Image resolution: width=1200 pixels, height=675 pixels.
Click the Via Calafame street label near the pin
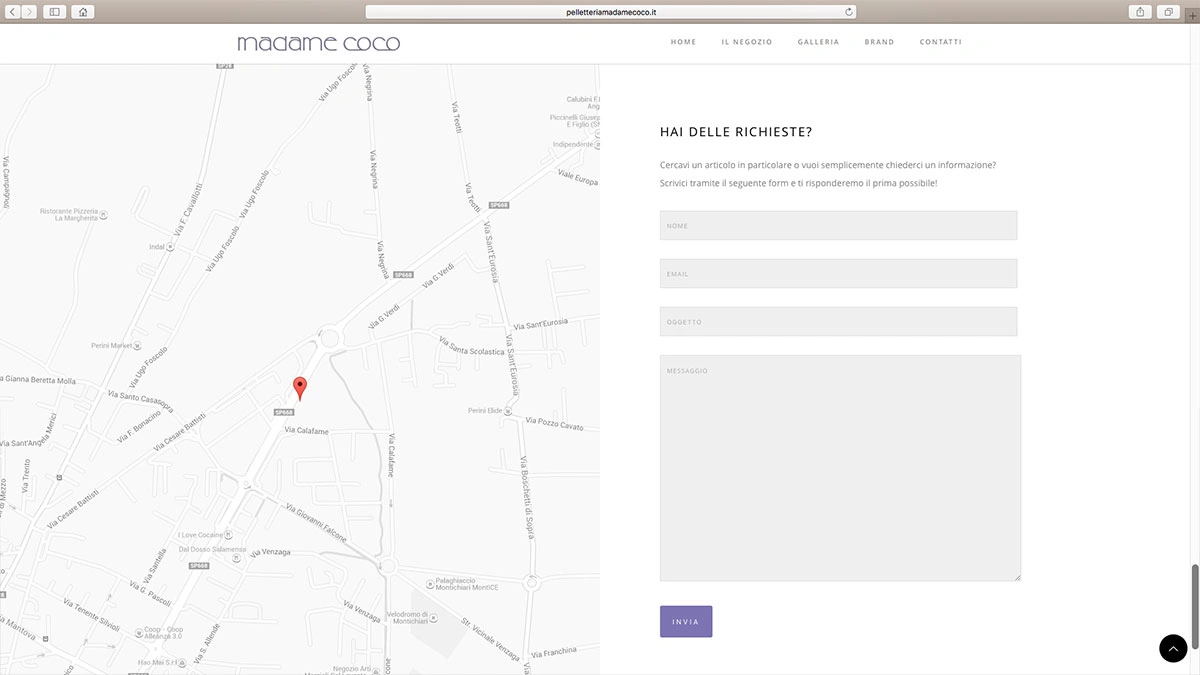click(306, 431)
